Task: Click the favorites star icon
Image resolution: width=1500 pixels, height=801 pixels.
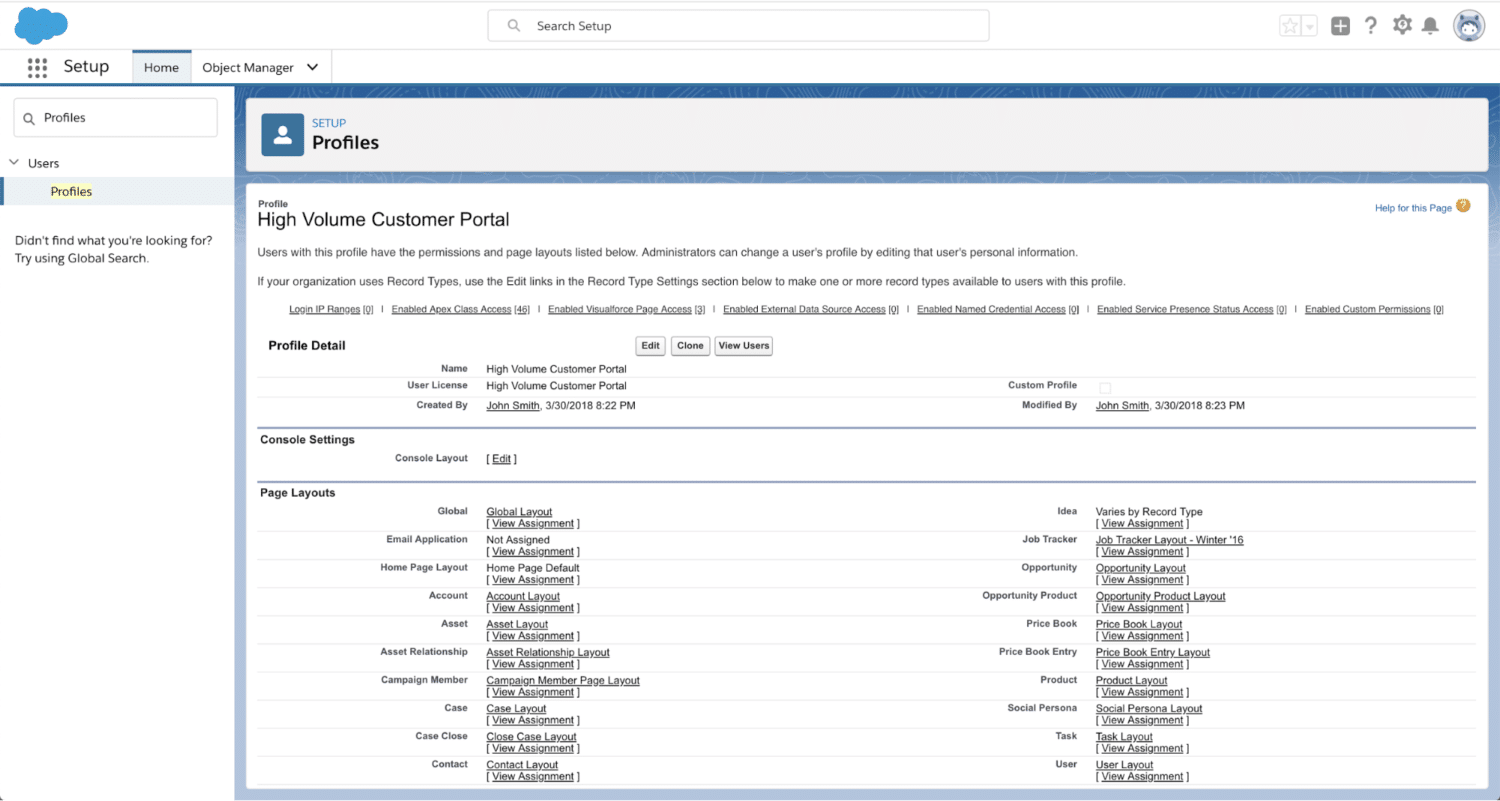Action: coord(1290,25)
